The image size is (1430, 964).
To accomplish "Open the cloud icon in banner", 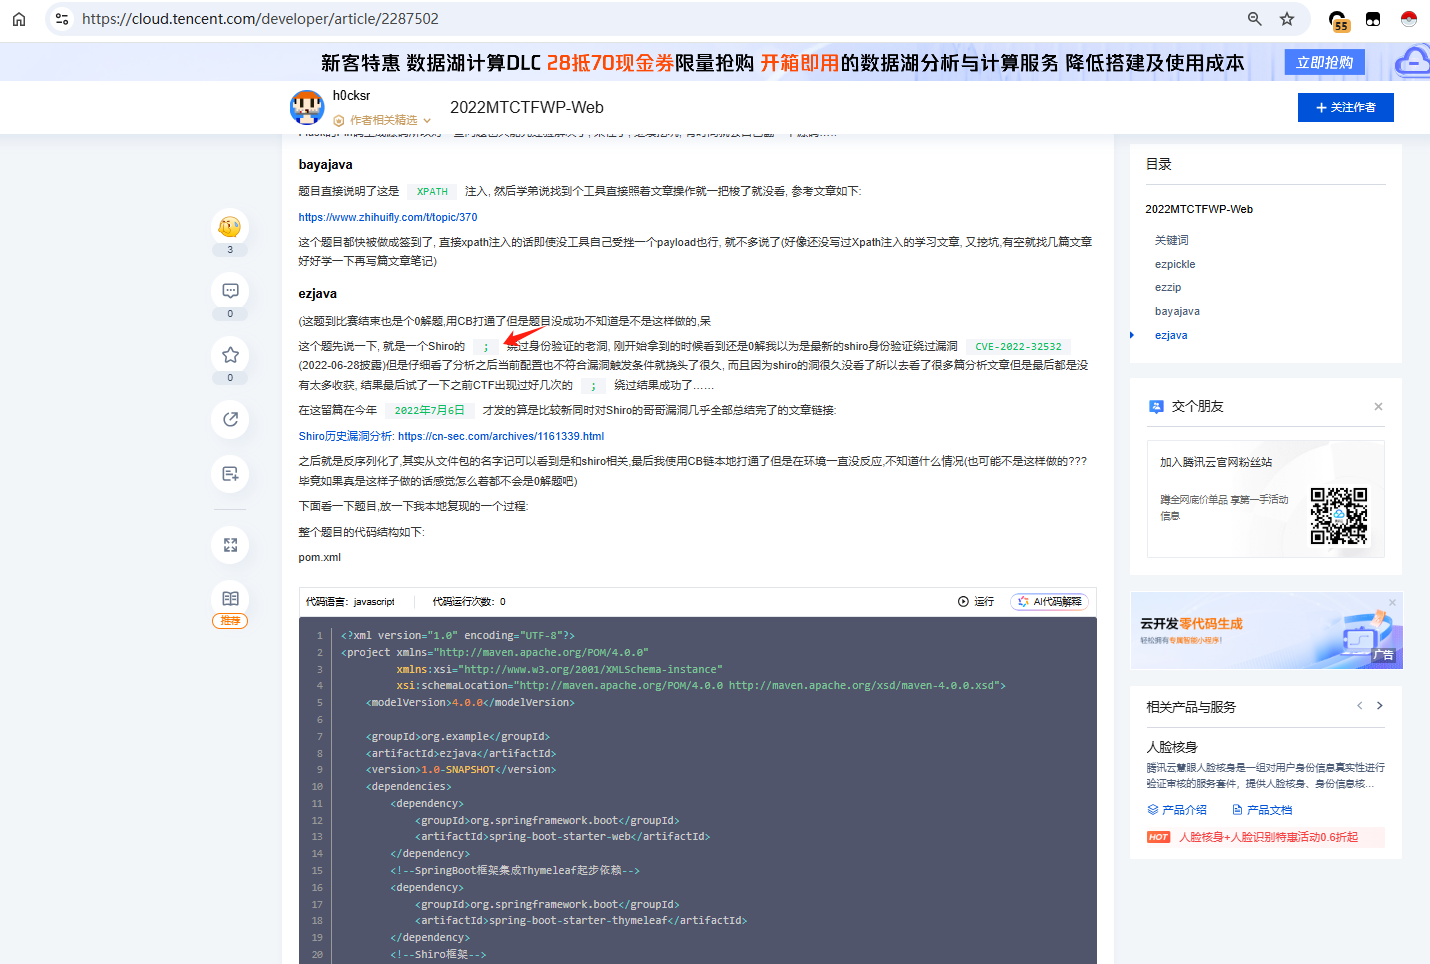I will click(1413, 62).
